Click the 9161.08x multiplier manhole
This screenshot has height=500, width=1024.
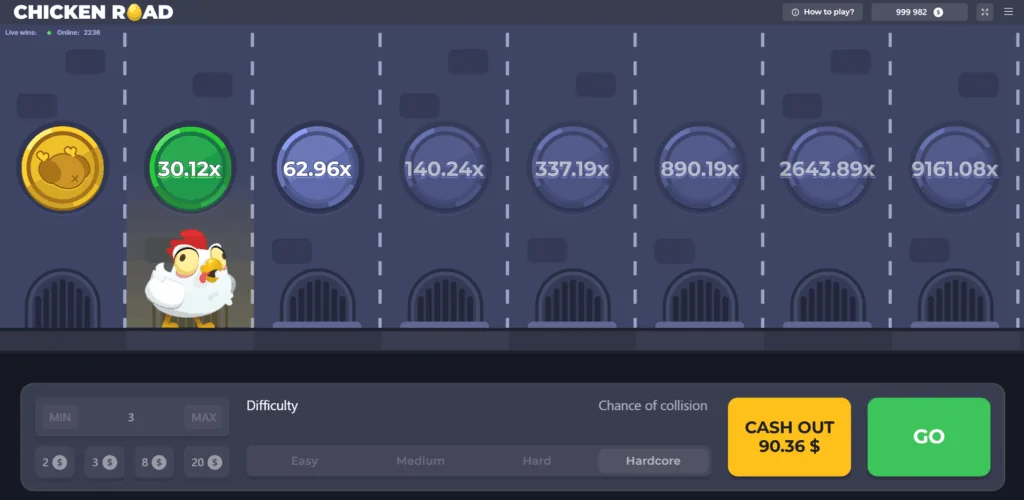point(955,168)
